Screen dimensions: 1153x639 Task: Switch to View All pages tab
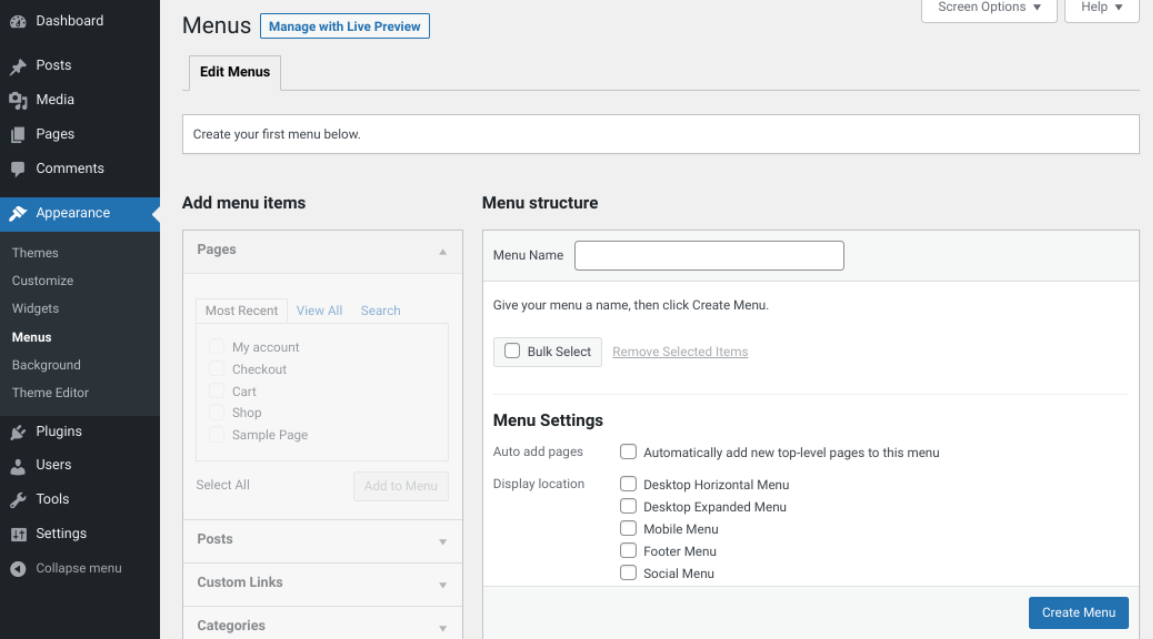(319, 310)
